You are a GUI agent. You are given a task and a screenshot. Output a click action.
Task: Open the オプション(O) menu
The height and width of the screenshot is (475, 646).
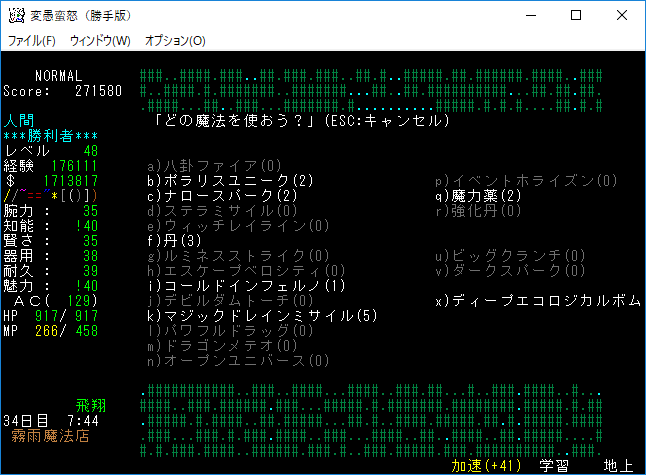pyautogui.click(x=175, y=41)
